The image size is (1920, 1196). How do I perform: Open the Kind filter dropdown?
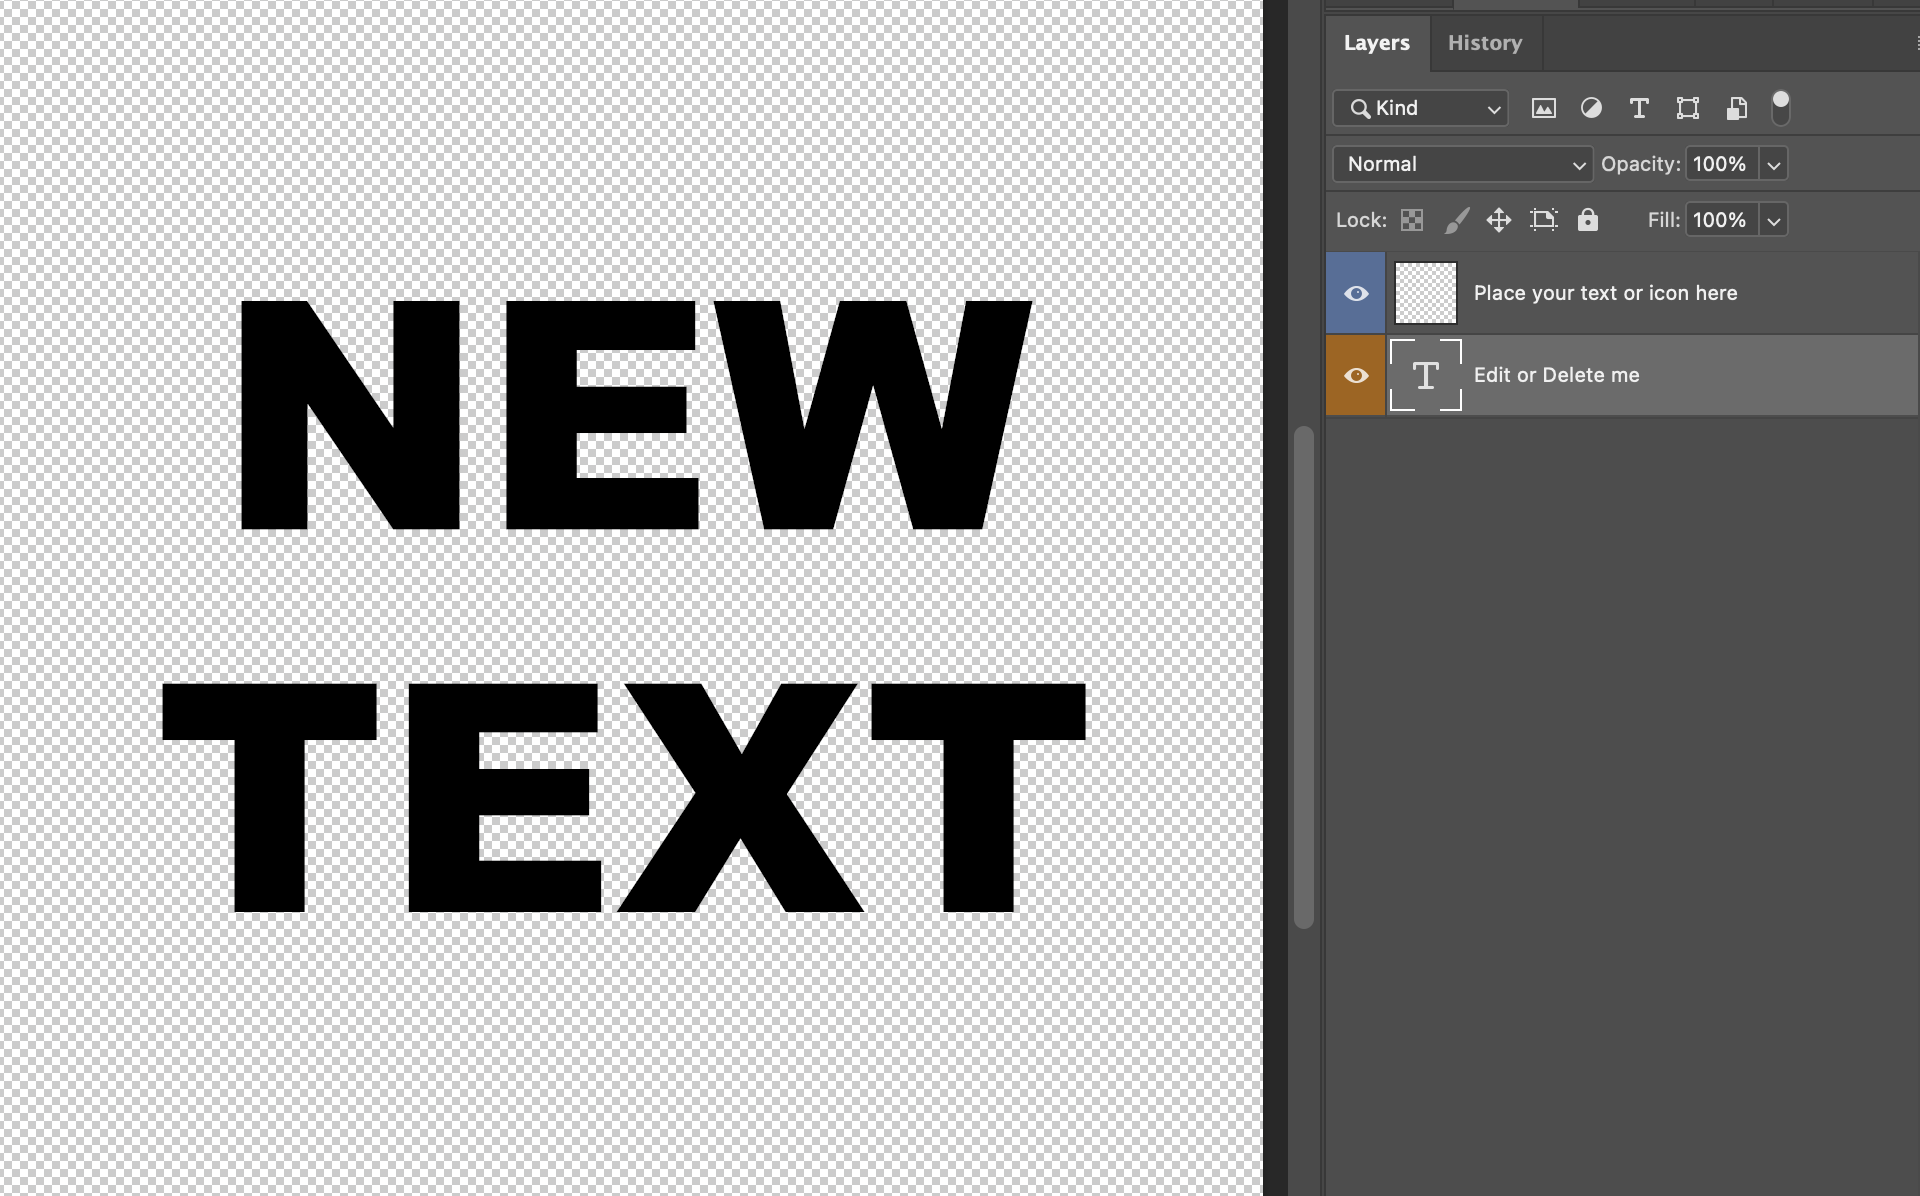1420,108
